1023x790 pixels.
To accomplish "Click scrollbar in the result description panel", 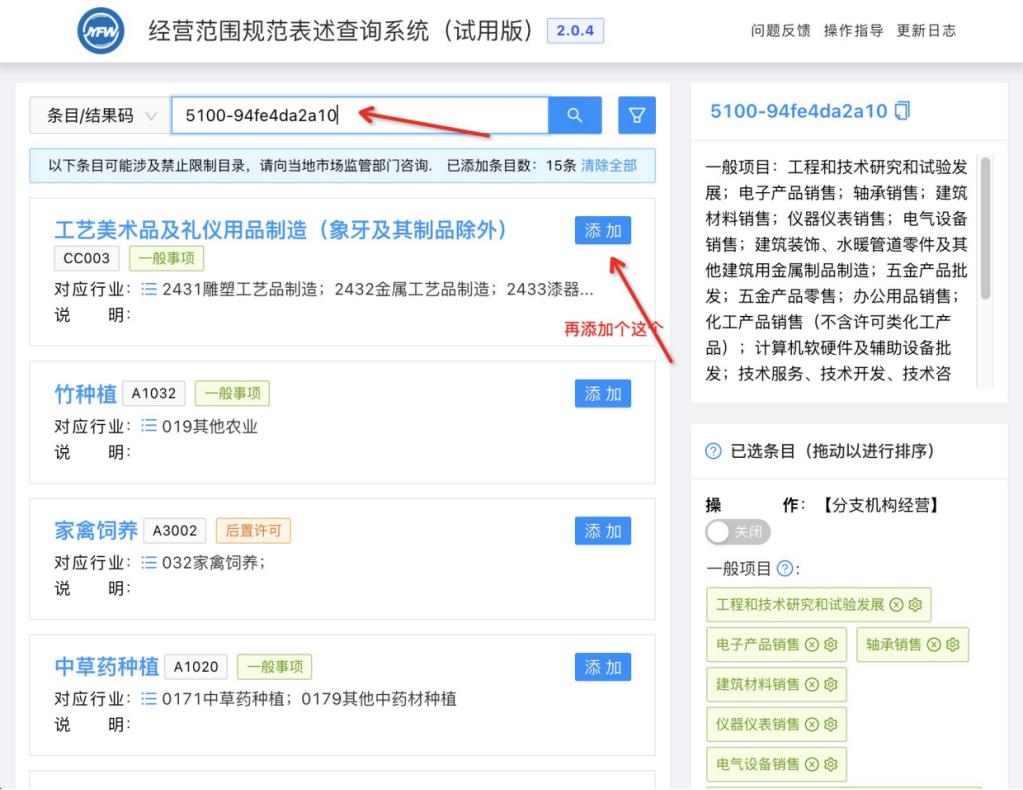I will pos(985,230).
